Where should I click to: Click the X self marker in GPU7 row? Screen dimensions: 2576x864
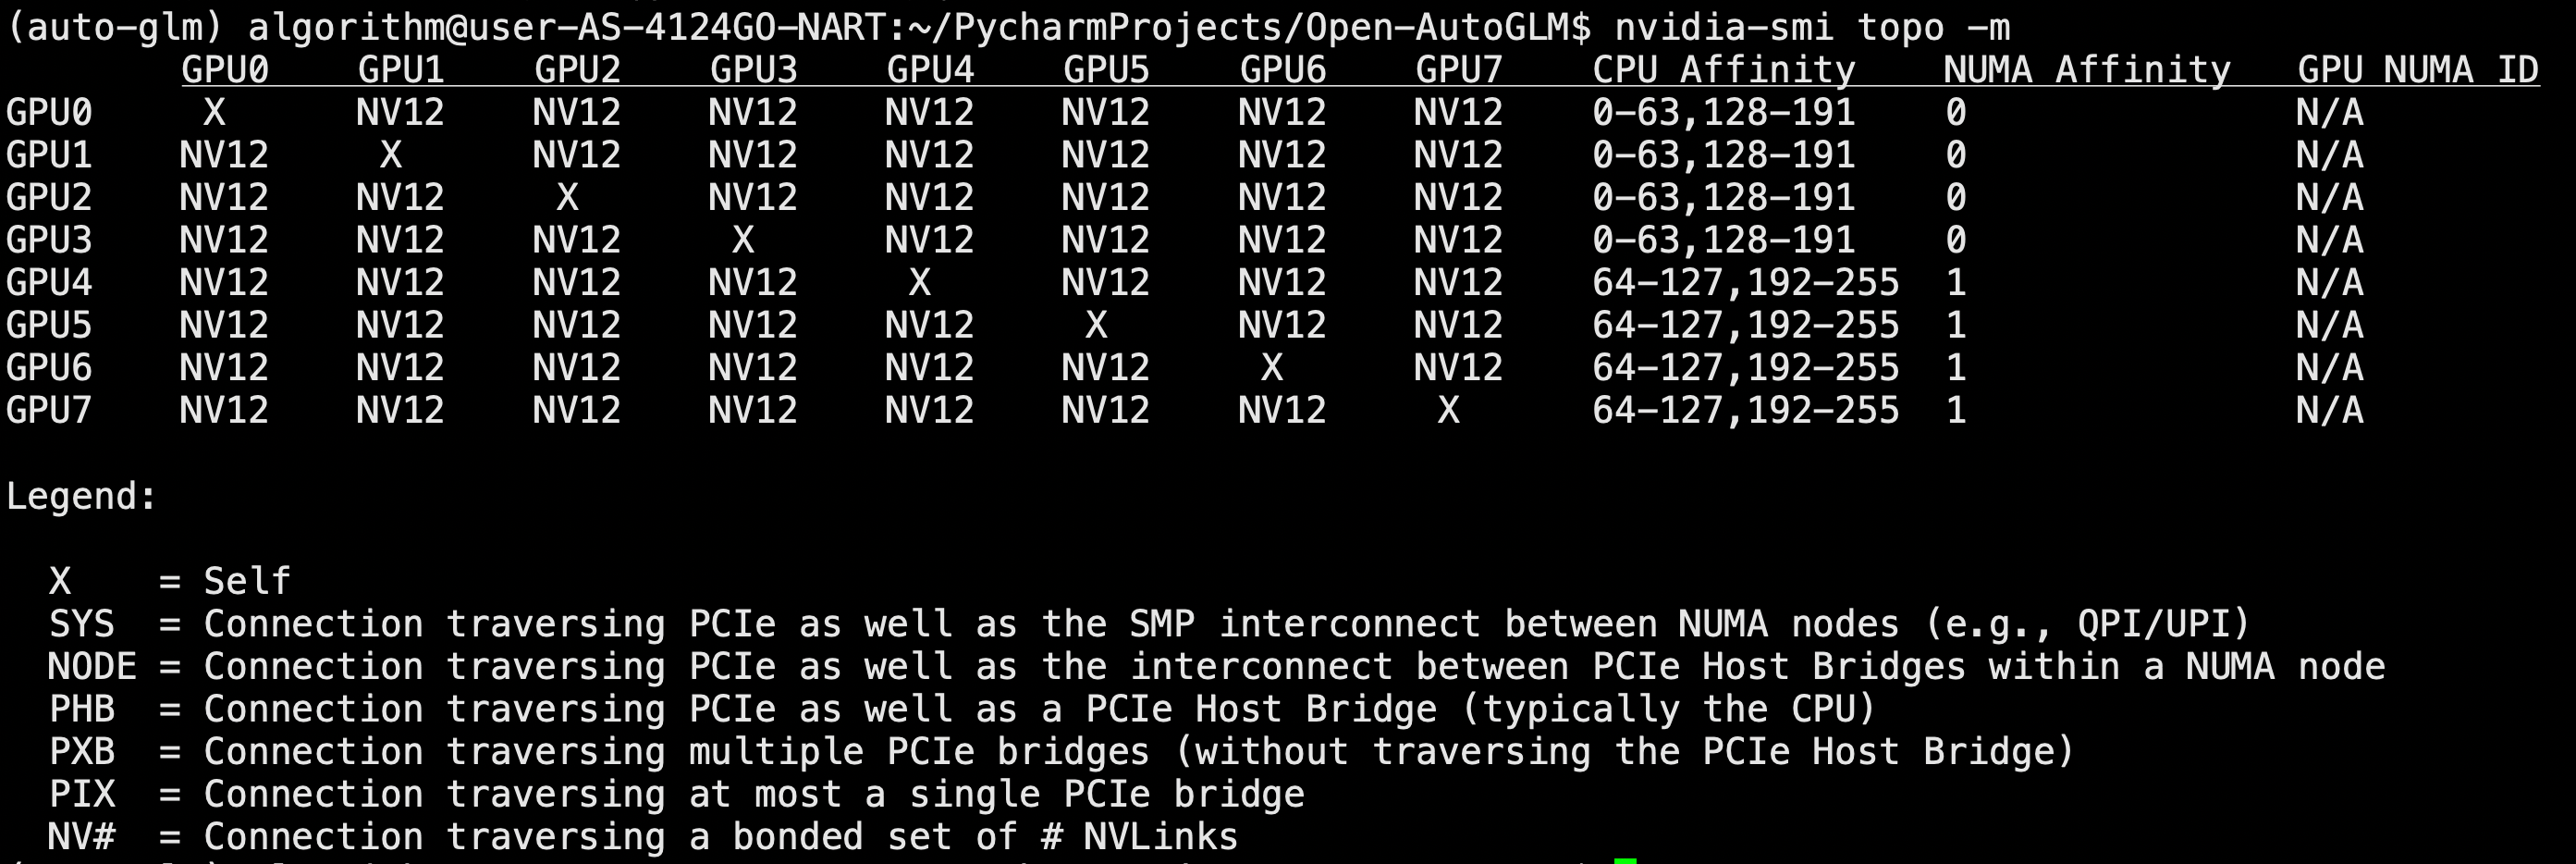pyautogui.click(x=1448, y=410)
